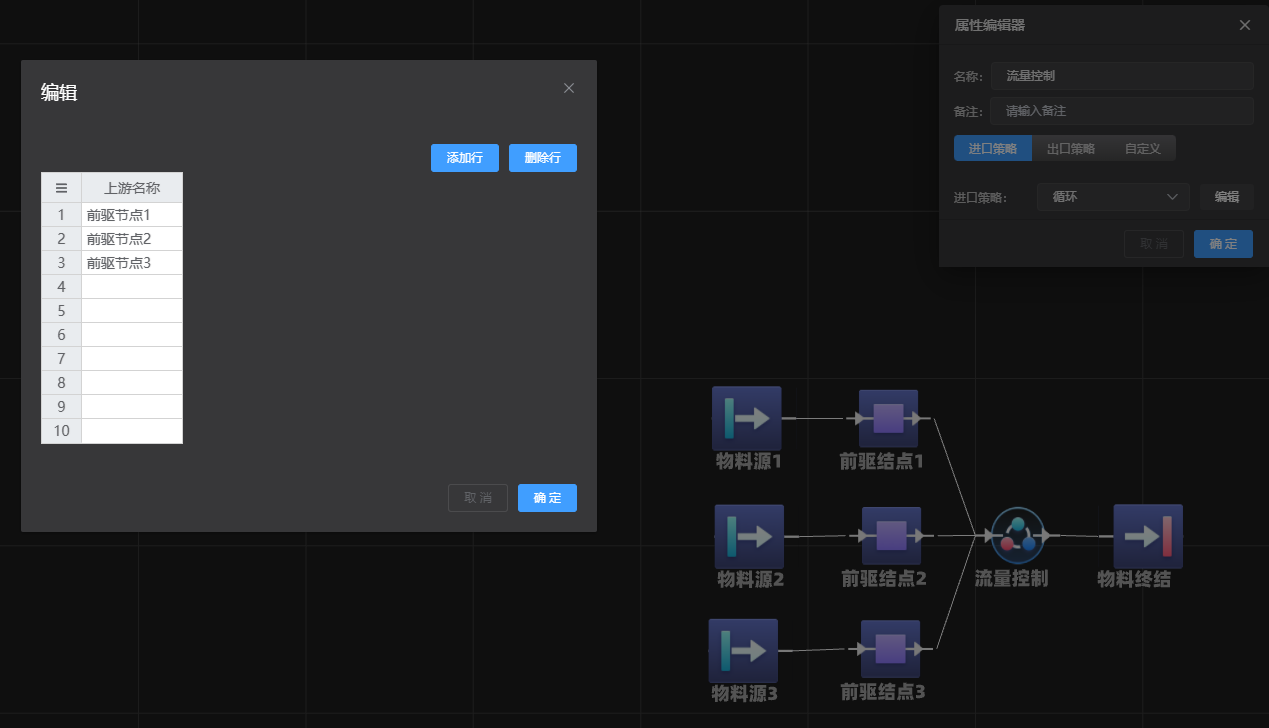
Task: Select the table cell containing 前驱节点2
Action: tap(132, 239)
